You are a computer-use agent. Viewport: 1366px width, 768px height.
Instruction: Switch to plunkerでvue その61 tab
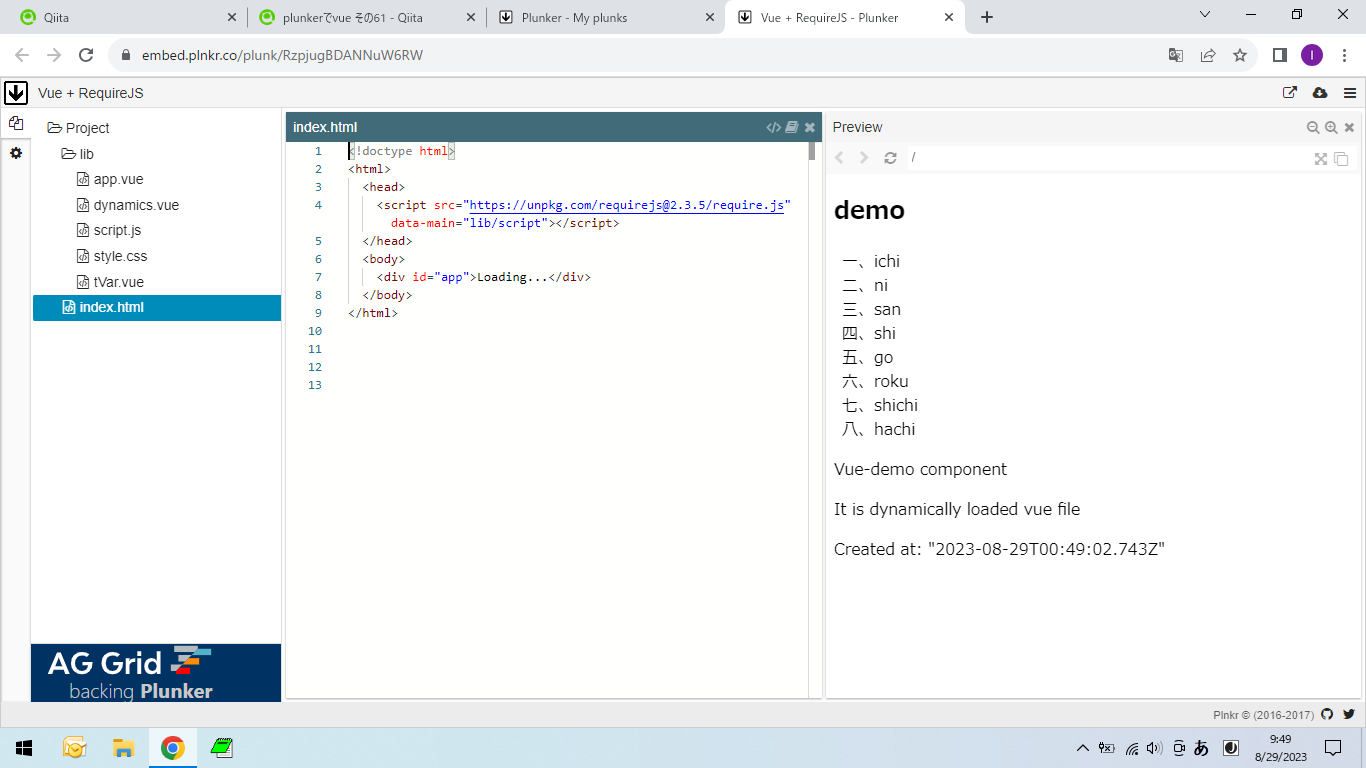pos(365,17)
